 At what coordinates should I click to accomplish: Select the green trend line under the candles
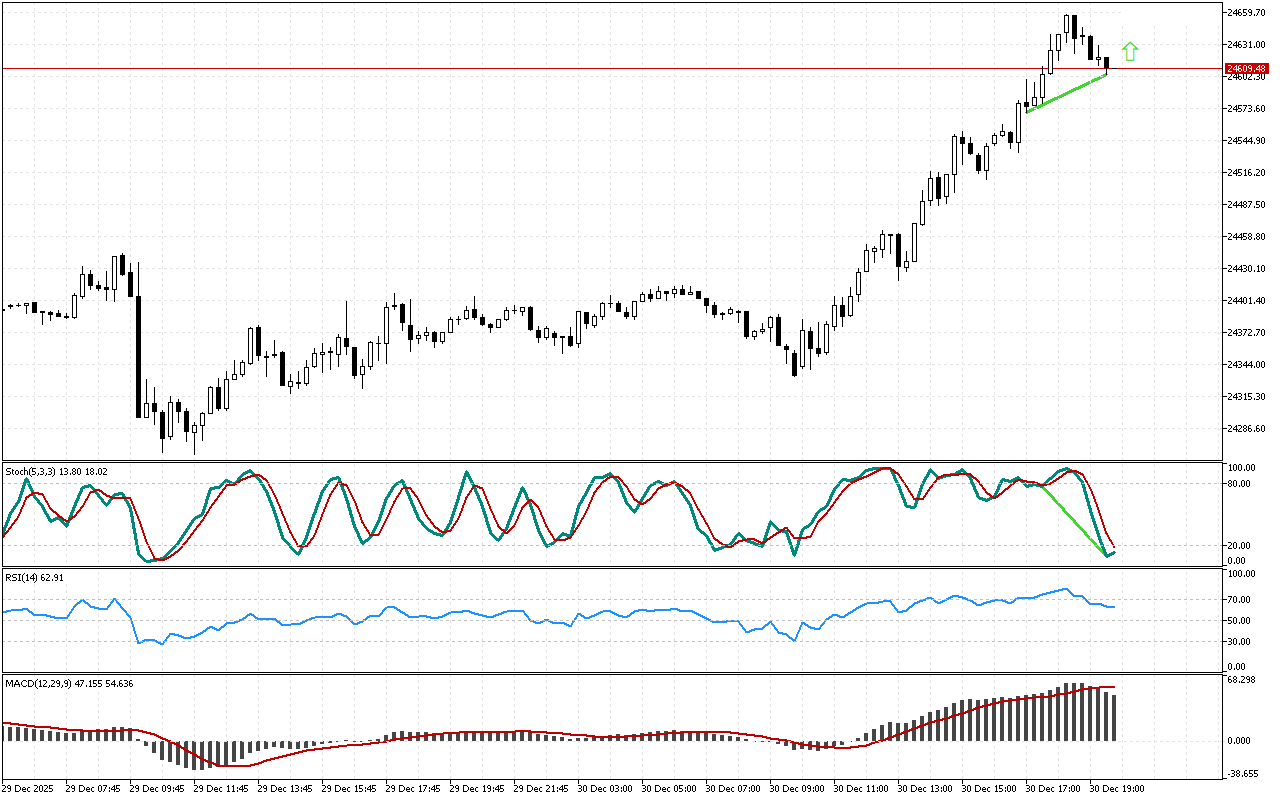pyautogui.click(x=1066, y=93)
